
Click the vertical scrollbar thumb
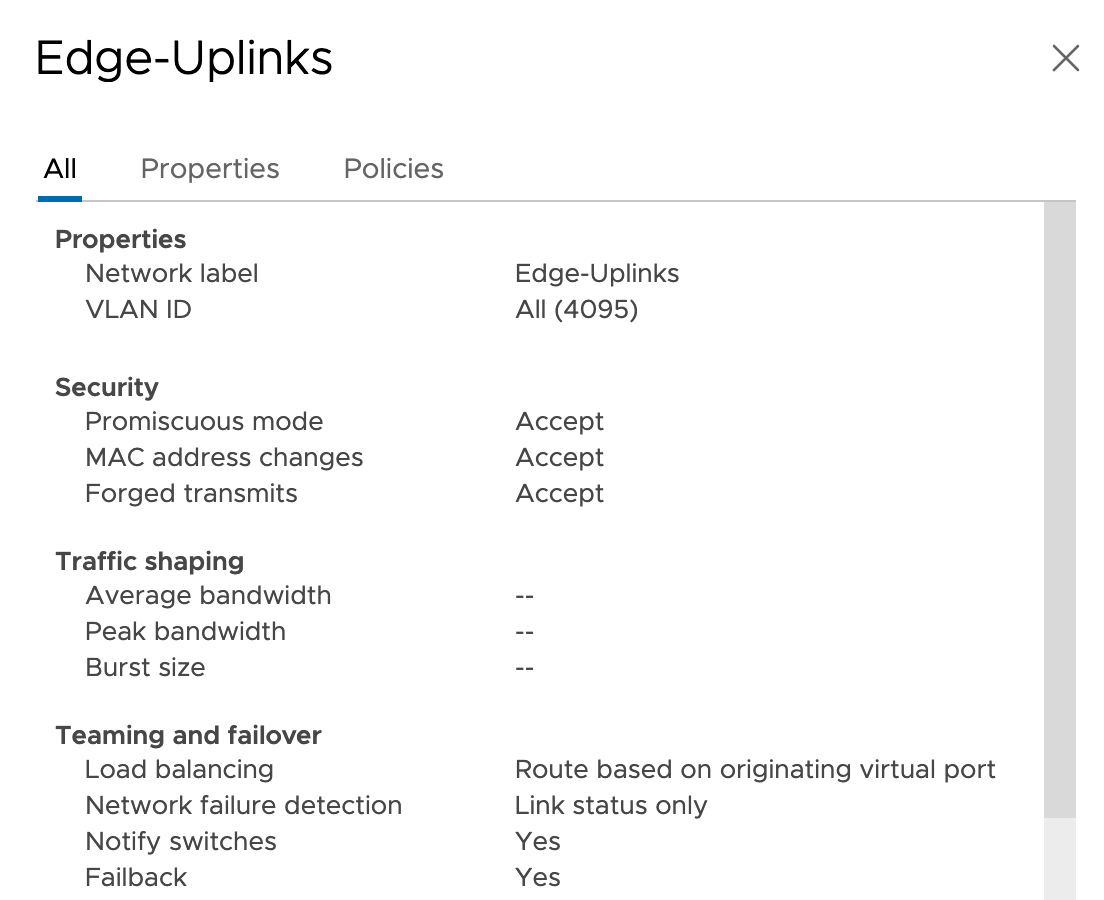(1060, 509)
